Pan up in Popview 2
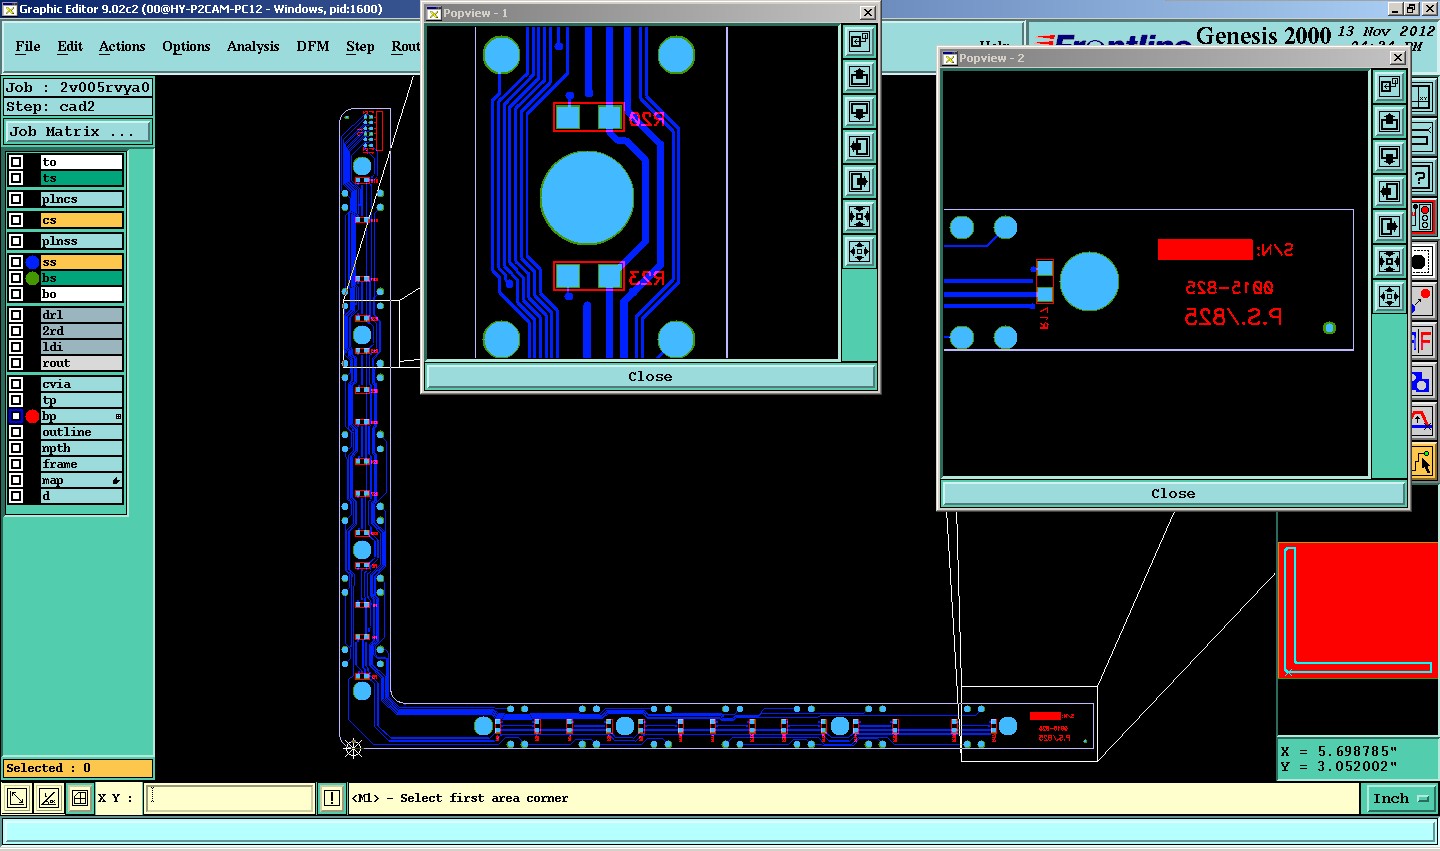Screen dimensions: 1440x851 pos(1389,121)
